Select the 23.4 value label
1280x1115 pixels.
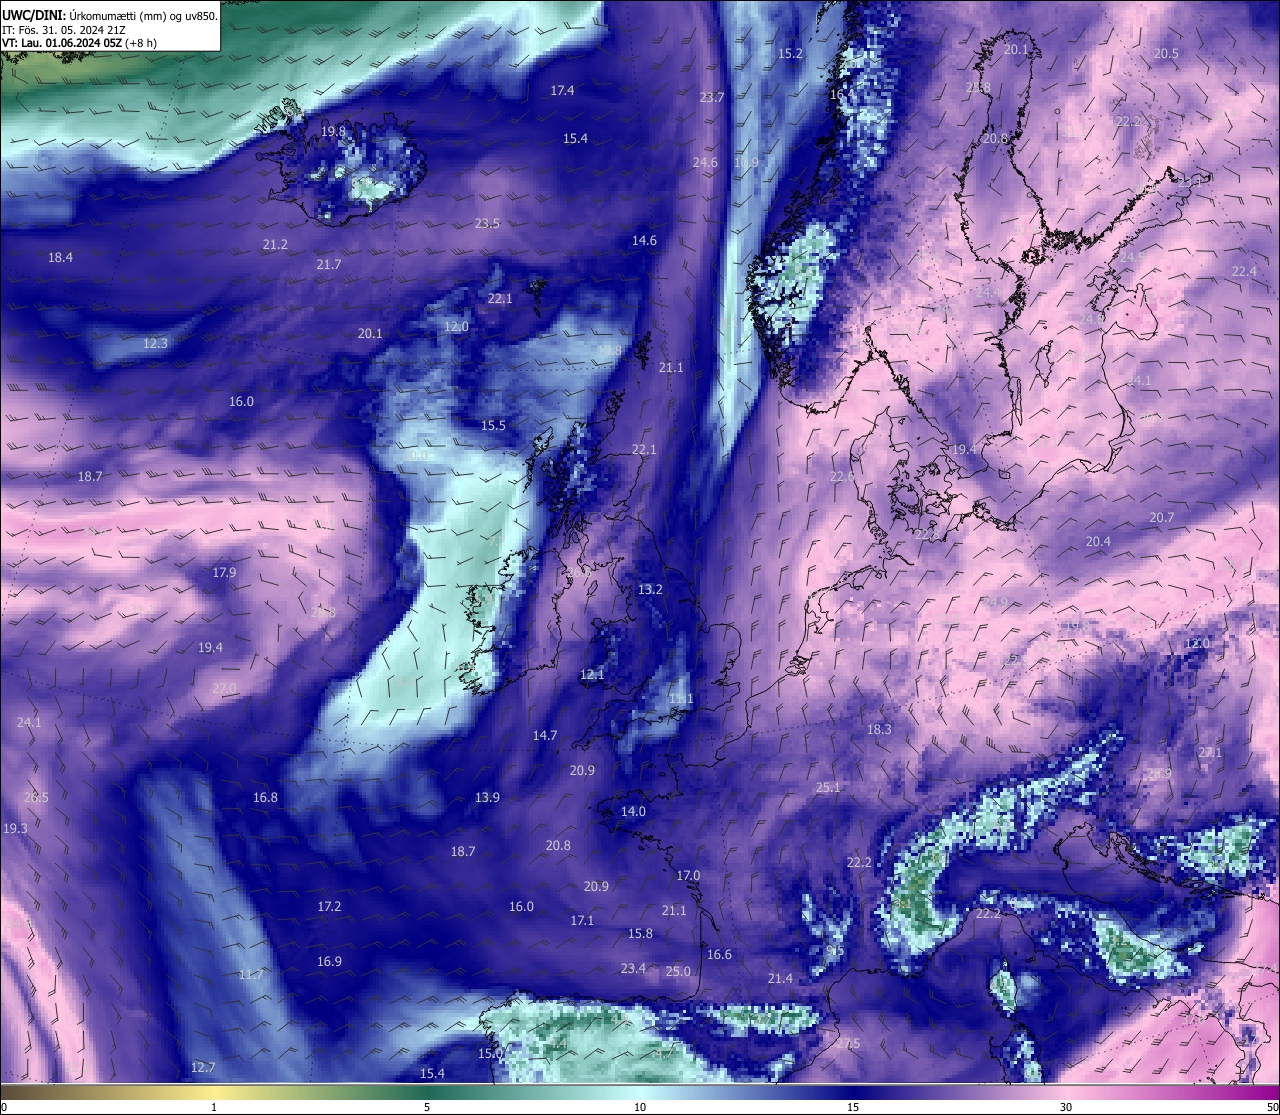coord(633,969)
